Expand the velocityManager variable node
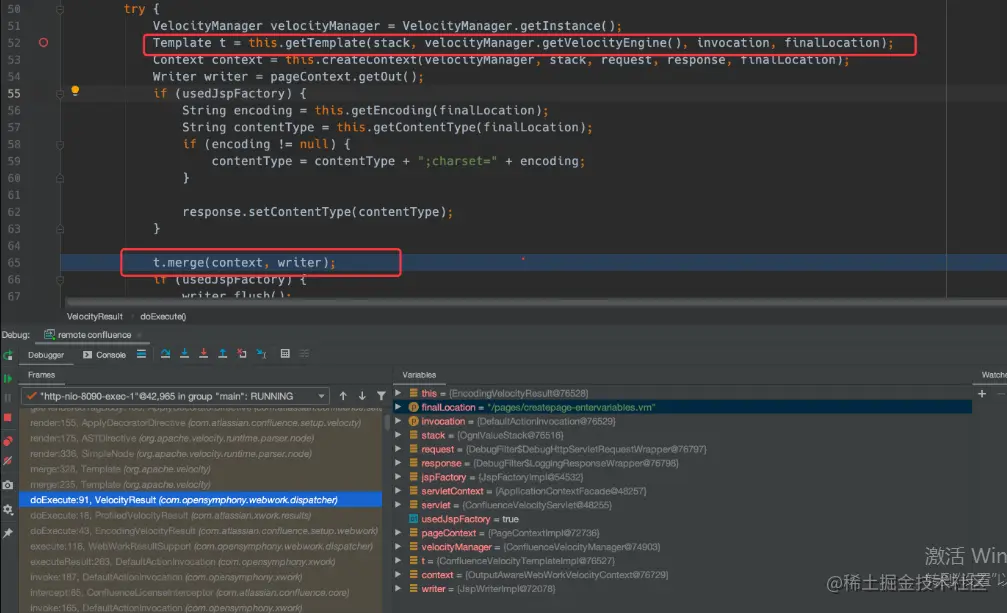 point(398,546)
